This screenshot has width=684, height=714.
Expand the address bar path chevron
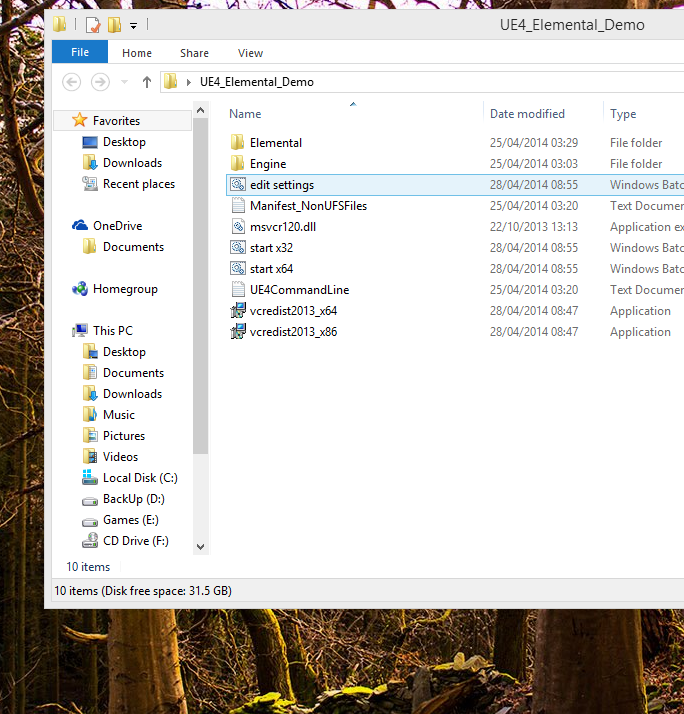tap(189, 82)
